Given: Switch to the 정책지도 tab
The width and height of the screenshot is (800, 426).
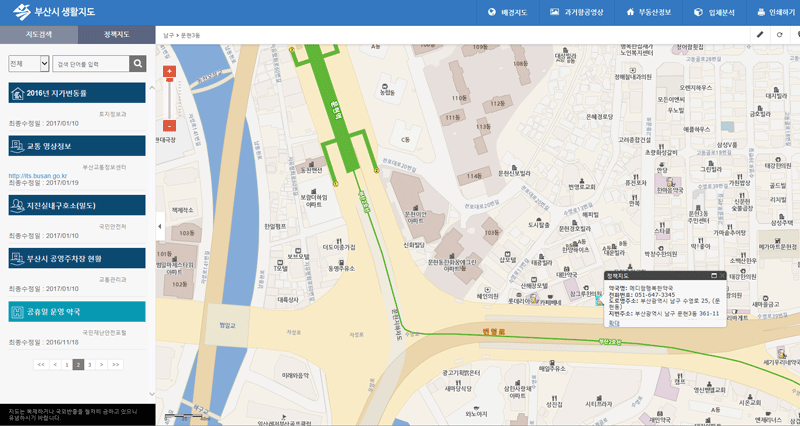Looking at the screenshot, I should click(x=116, y=35).
